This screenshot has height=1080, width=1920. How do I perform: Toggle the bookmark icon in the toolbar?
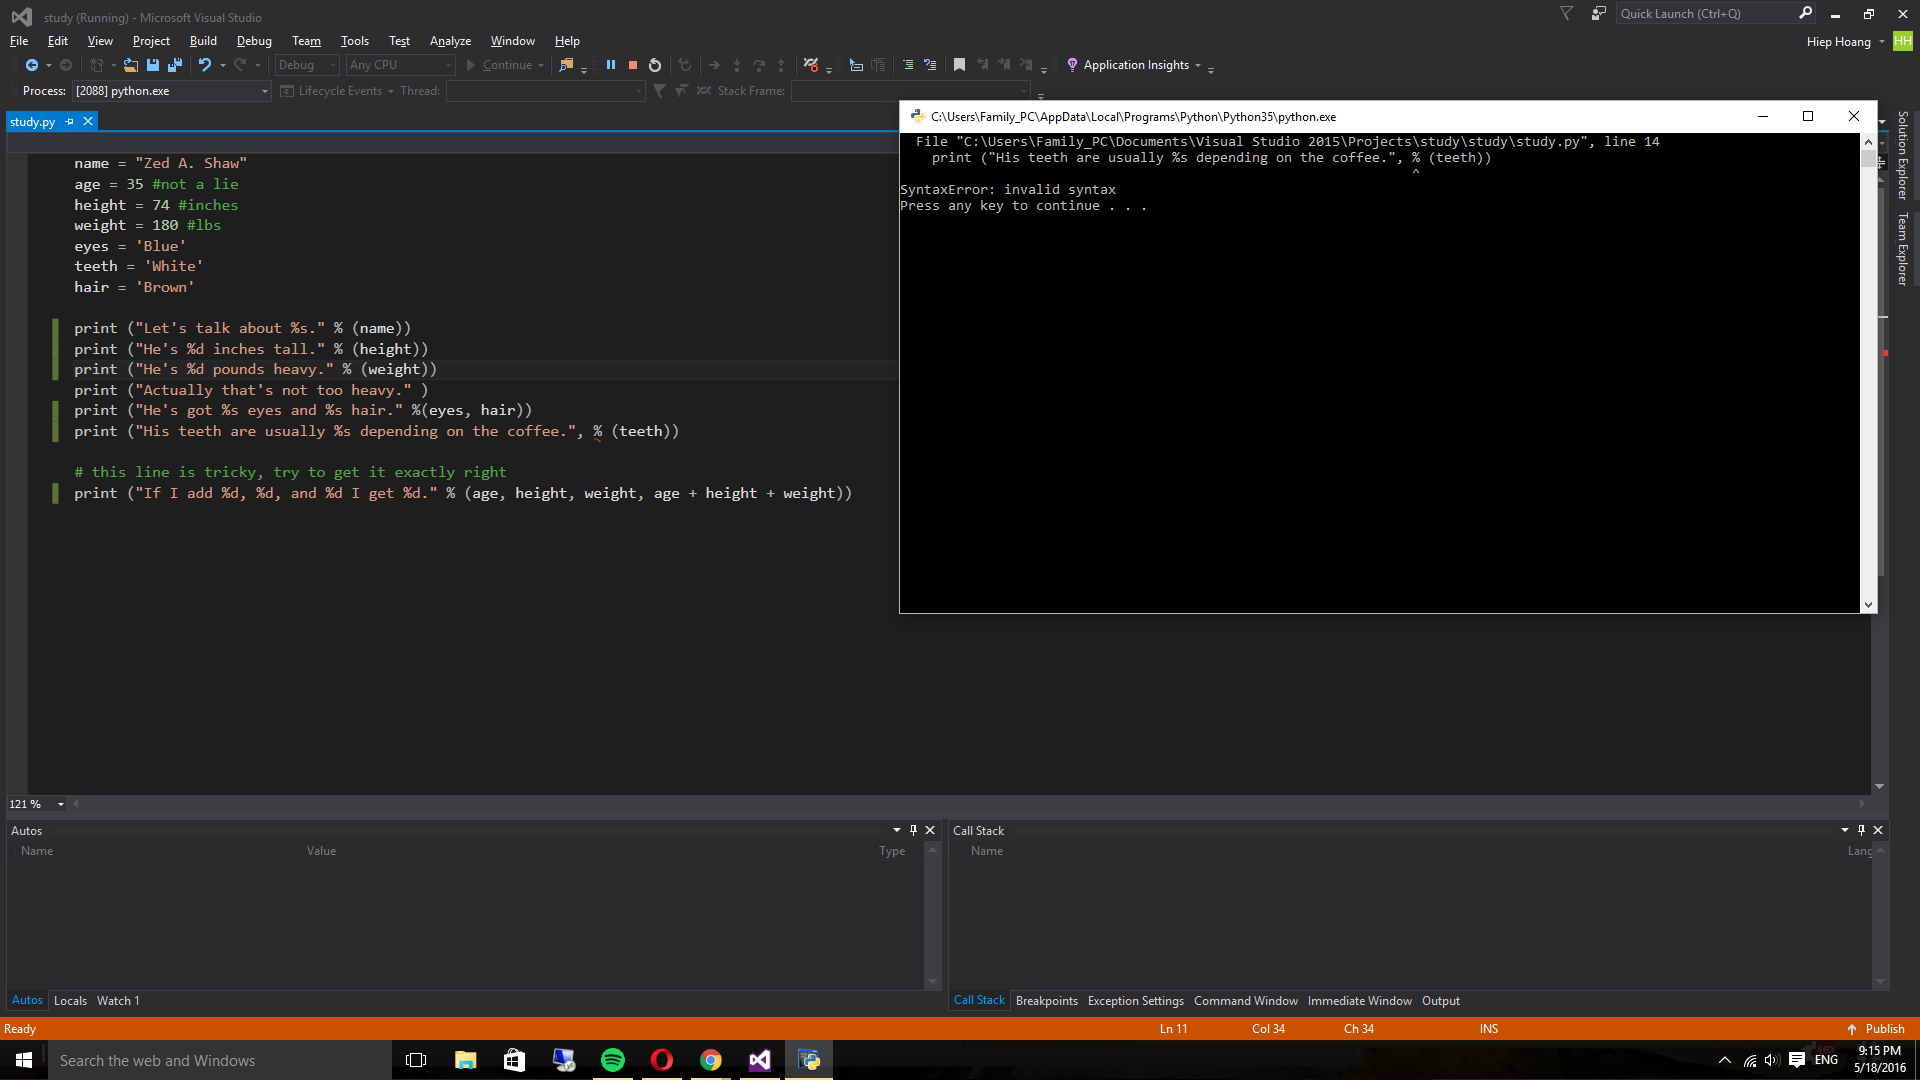959,65
